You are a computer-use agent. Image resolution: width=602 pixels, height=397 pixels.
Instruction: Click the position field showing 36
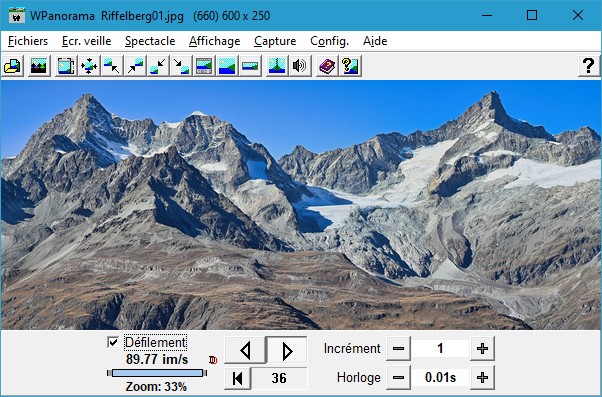[279, 378]
